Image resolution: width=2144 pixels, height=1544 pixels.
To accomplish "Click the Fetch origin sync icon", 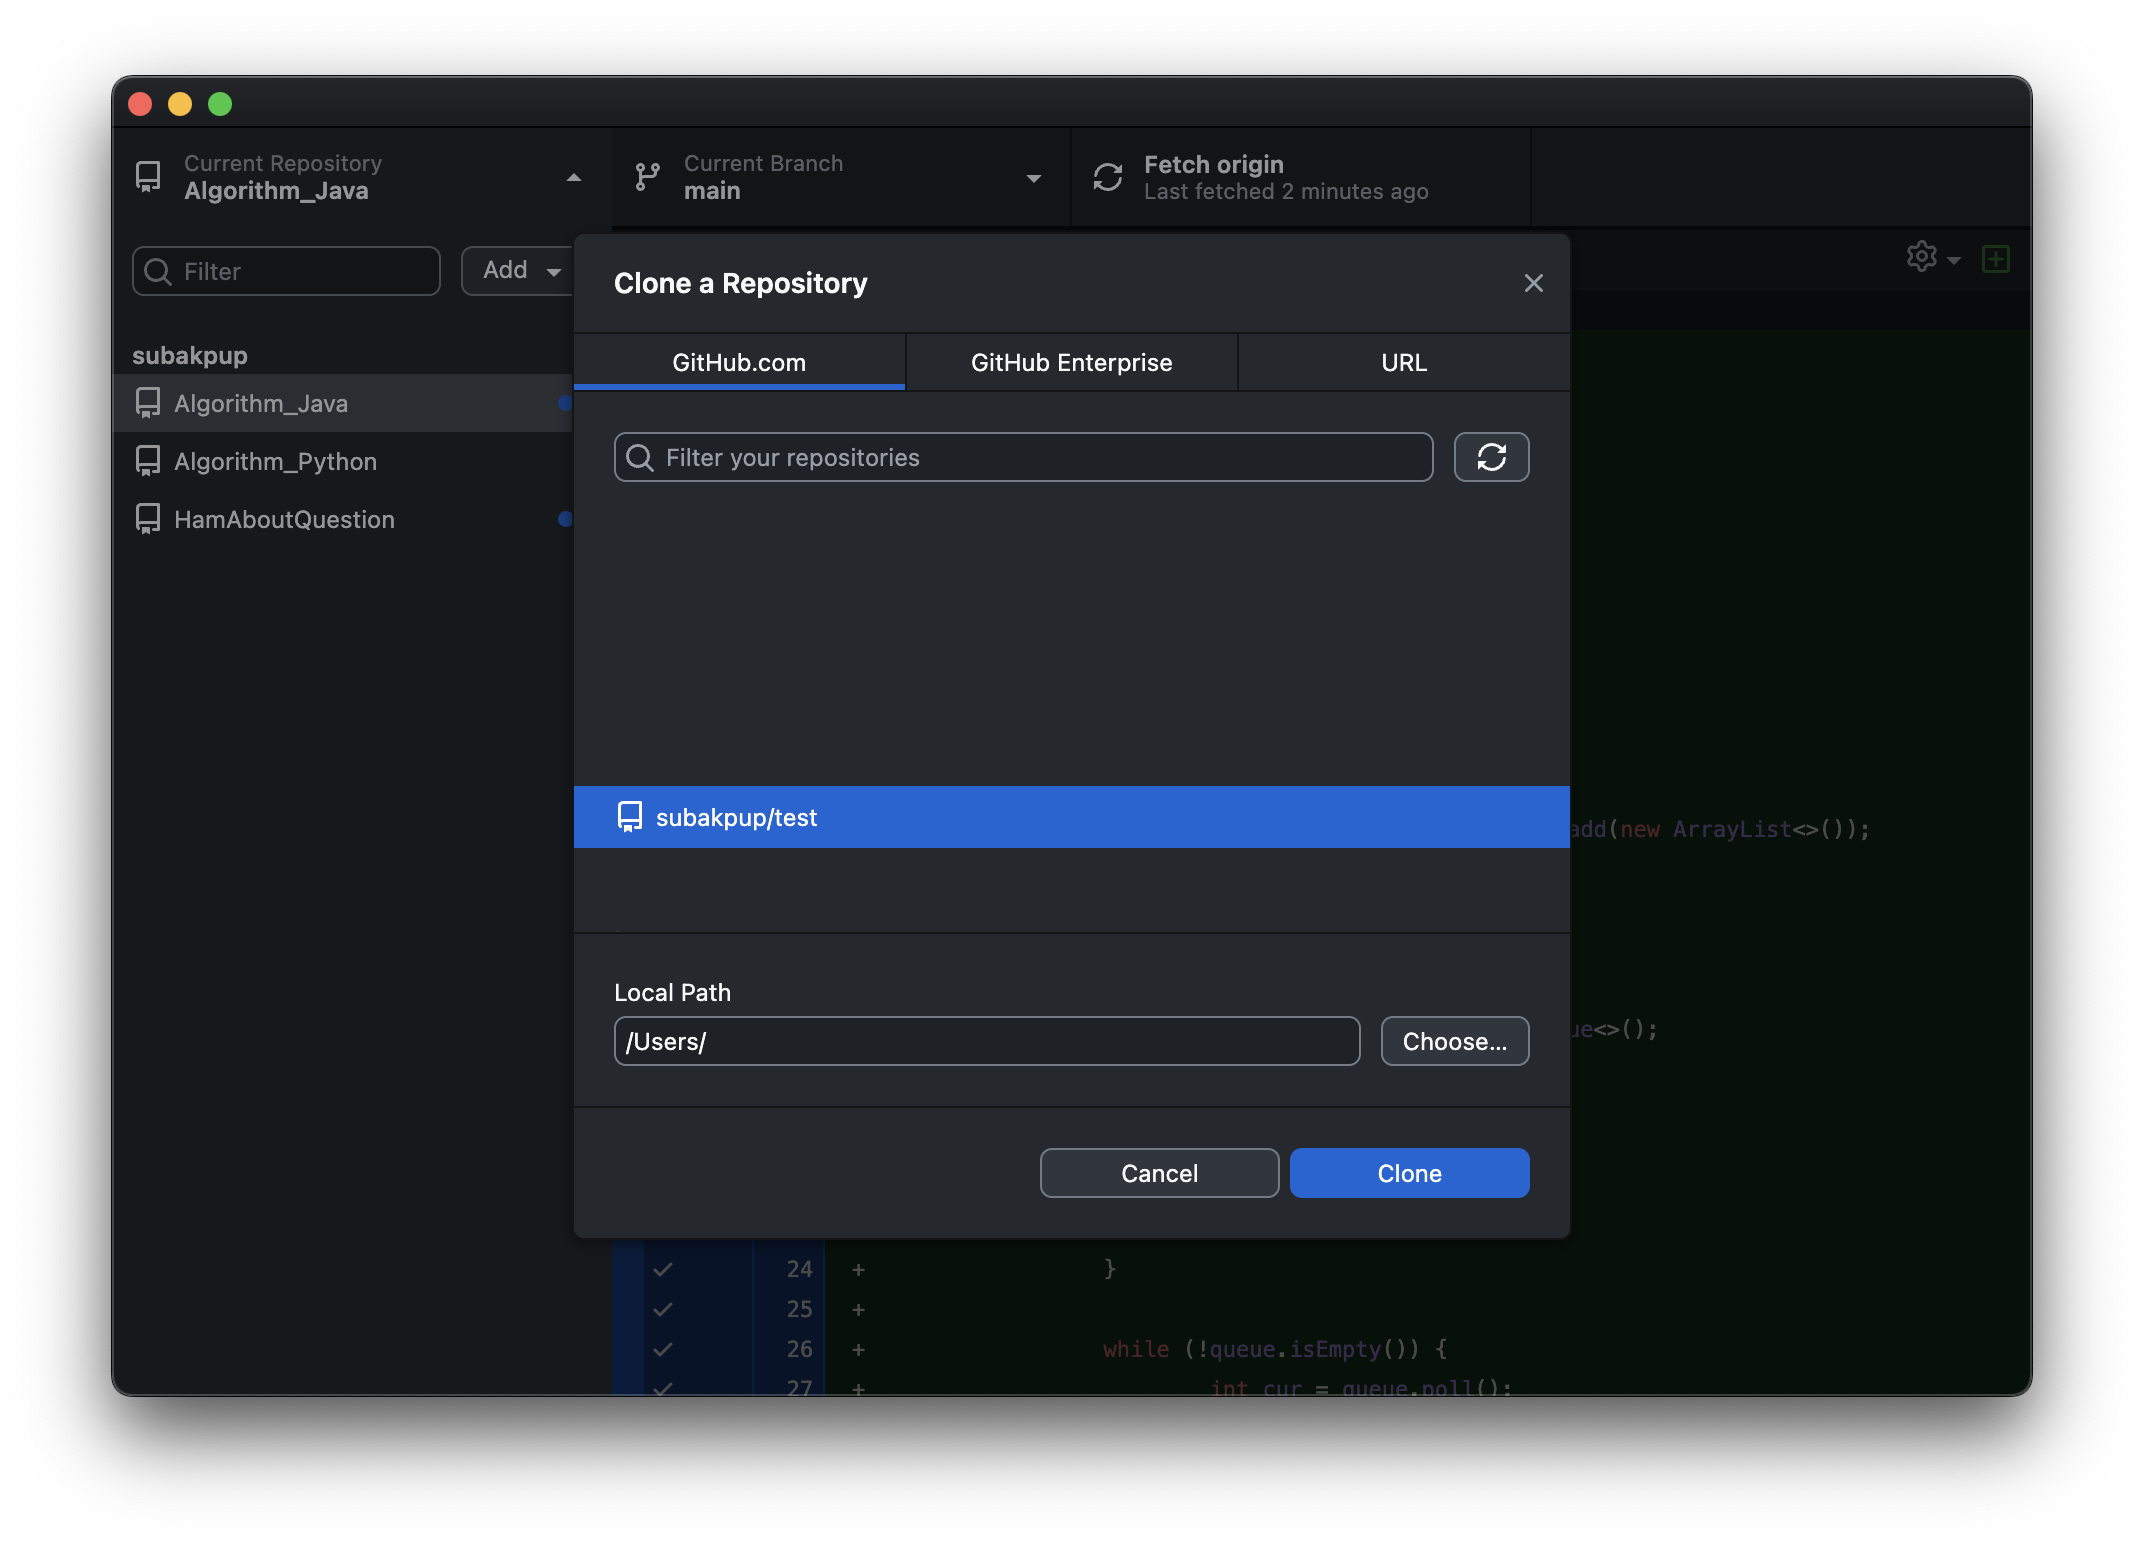I will 1107,177.
